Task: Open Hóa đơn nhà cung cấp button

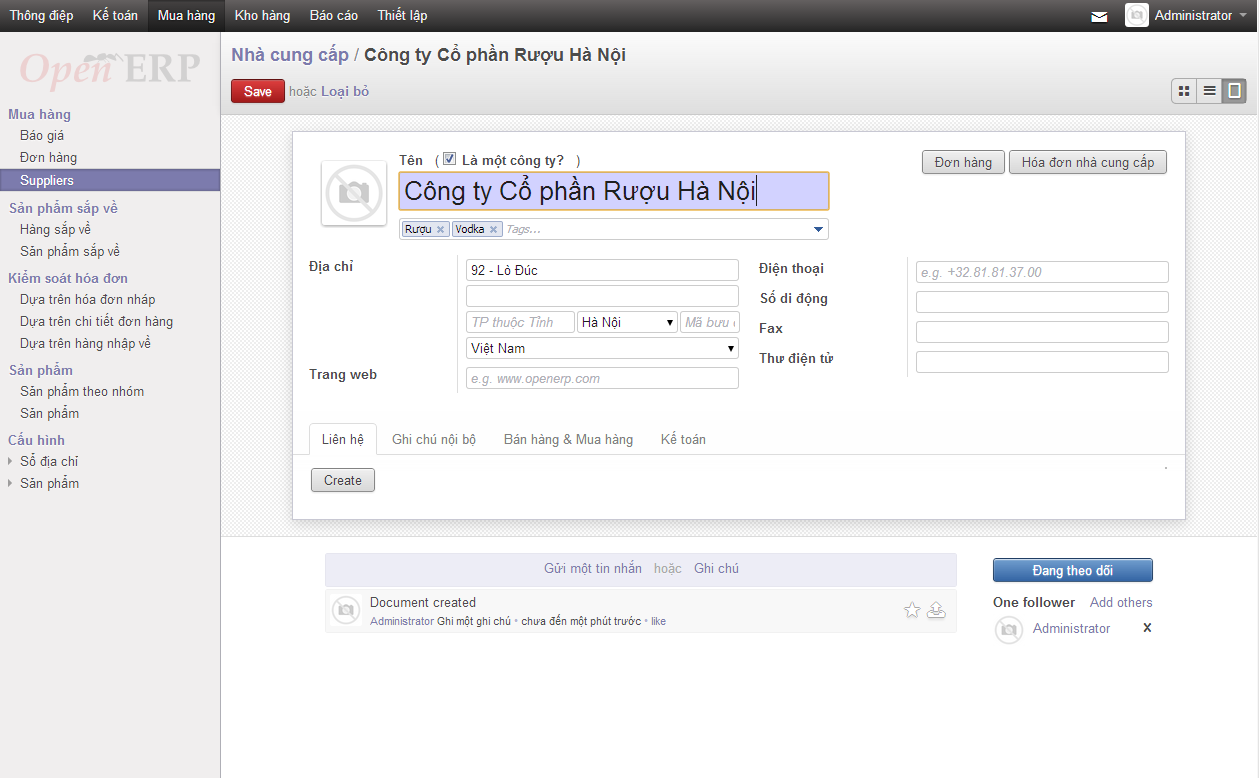Action: [x=1088, y=162]
